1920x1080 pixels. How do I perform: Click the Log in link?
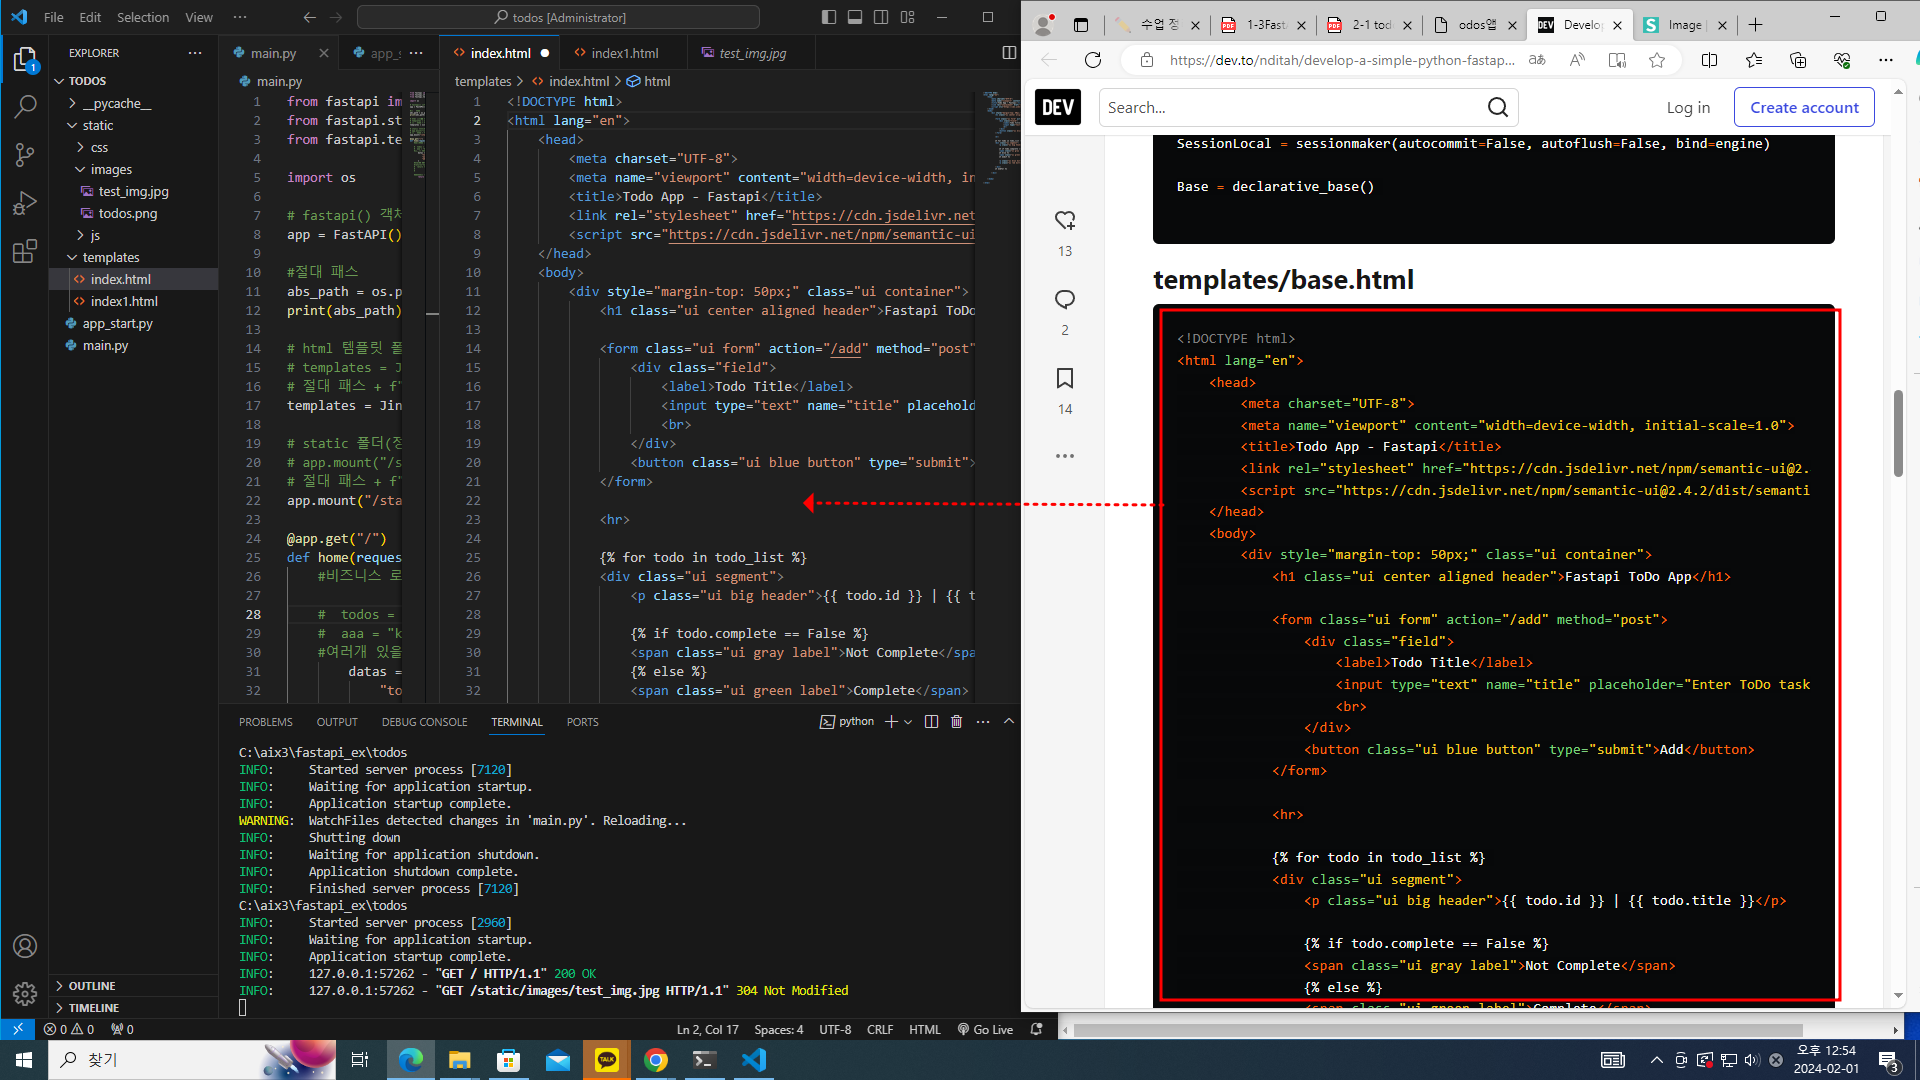(1688, 107)
